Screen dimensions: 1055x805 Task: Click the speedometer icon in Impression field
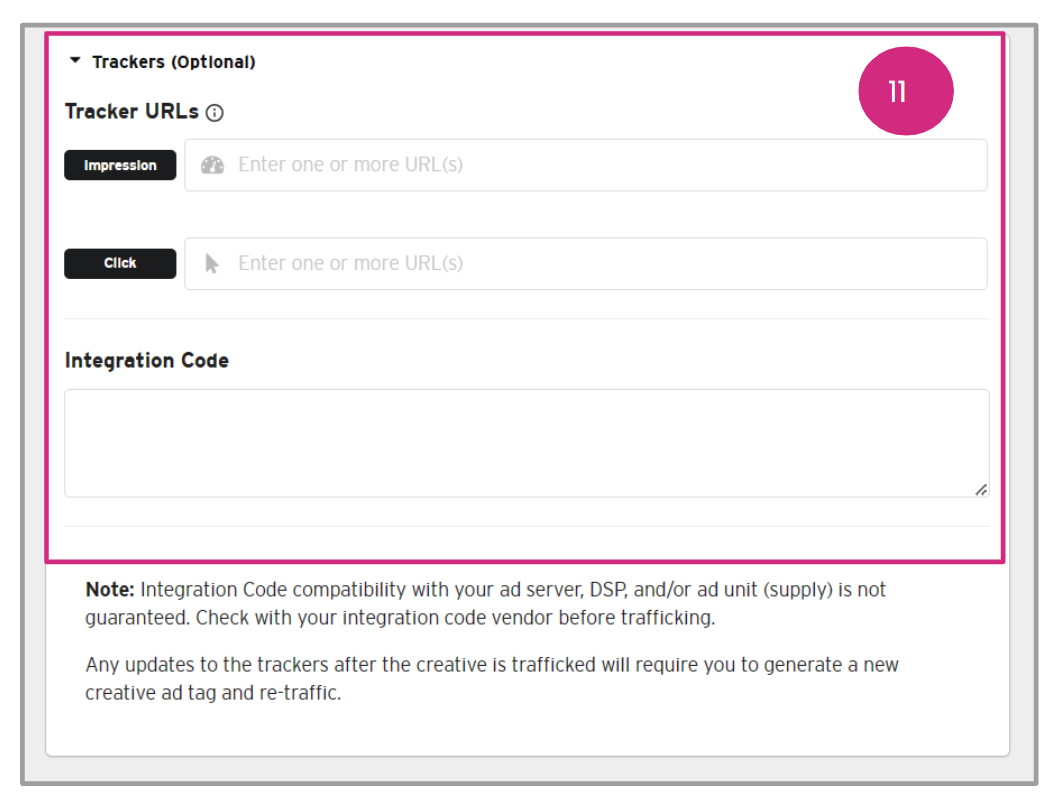tap(212, 165)
